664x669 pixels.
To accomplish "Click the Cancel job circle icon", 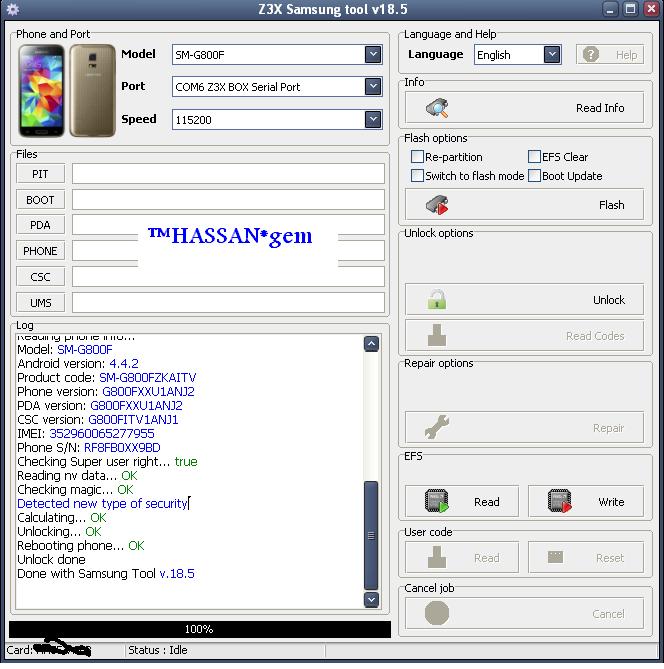I will 437,613.
